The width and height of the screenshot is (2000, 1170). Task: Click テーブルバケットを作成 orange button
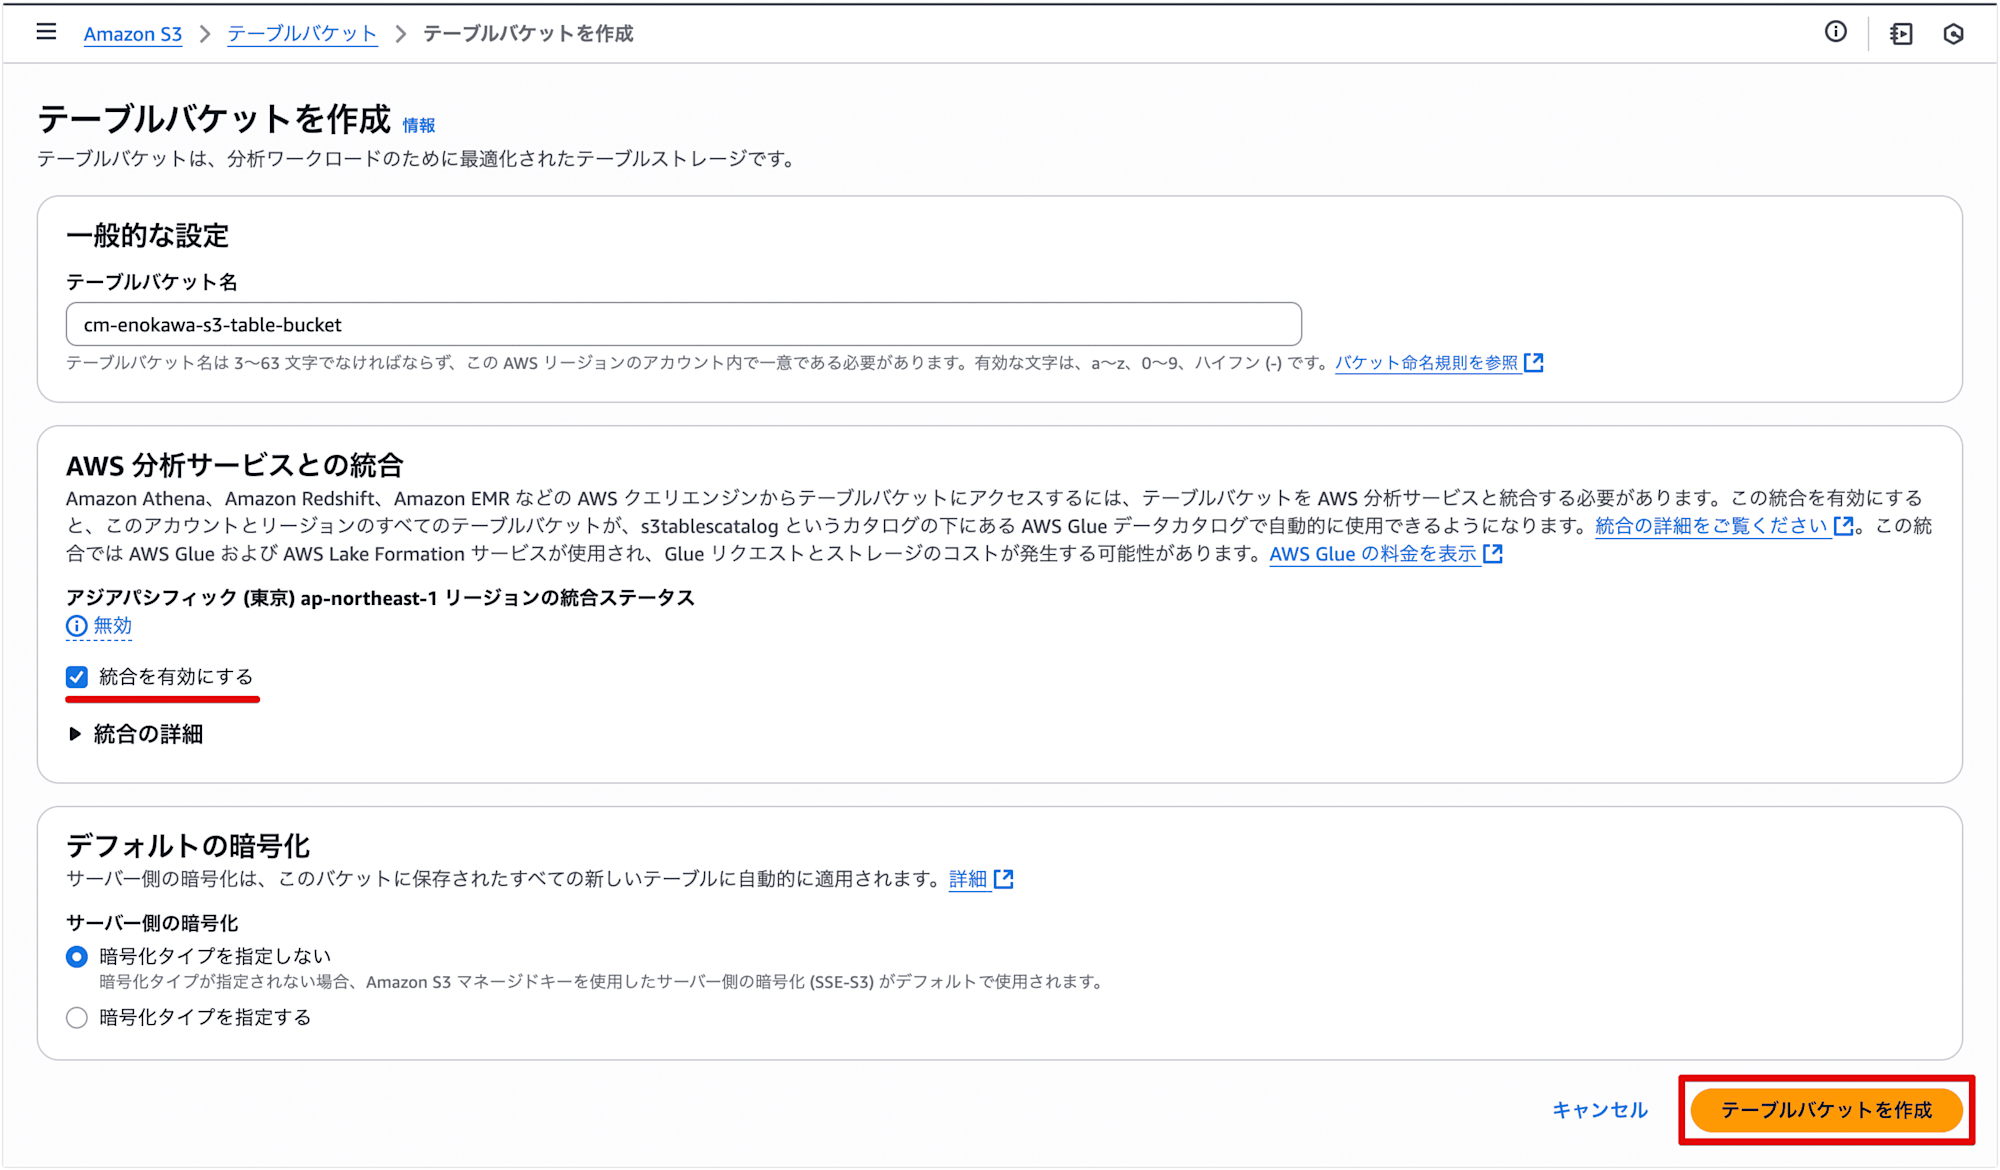tap(1826, 1110)
